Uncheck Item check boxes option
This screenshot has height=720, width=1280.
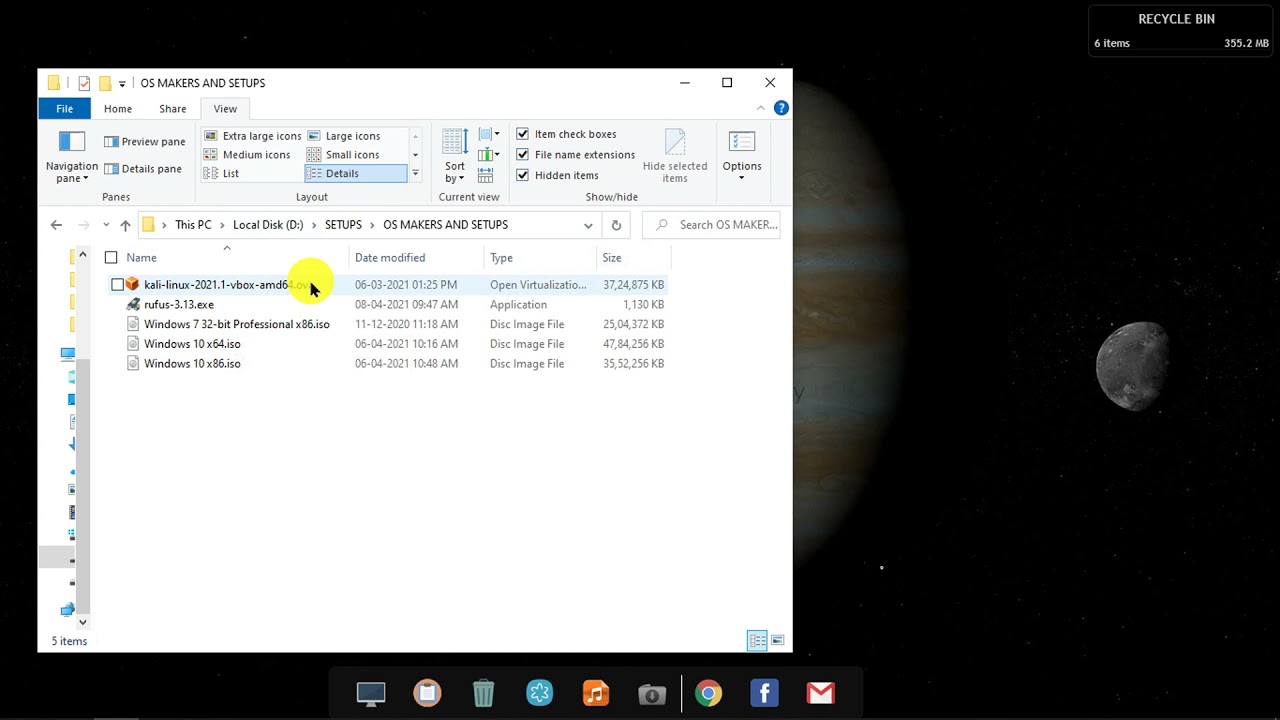coord(566,134)
